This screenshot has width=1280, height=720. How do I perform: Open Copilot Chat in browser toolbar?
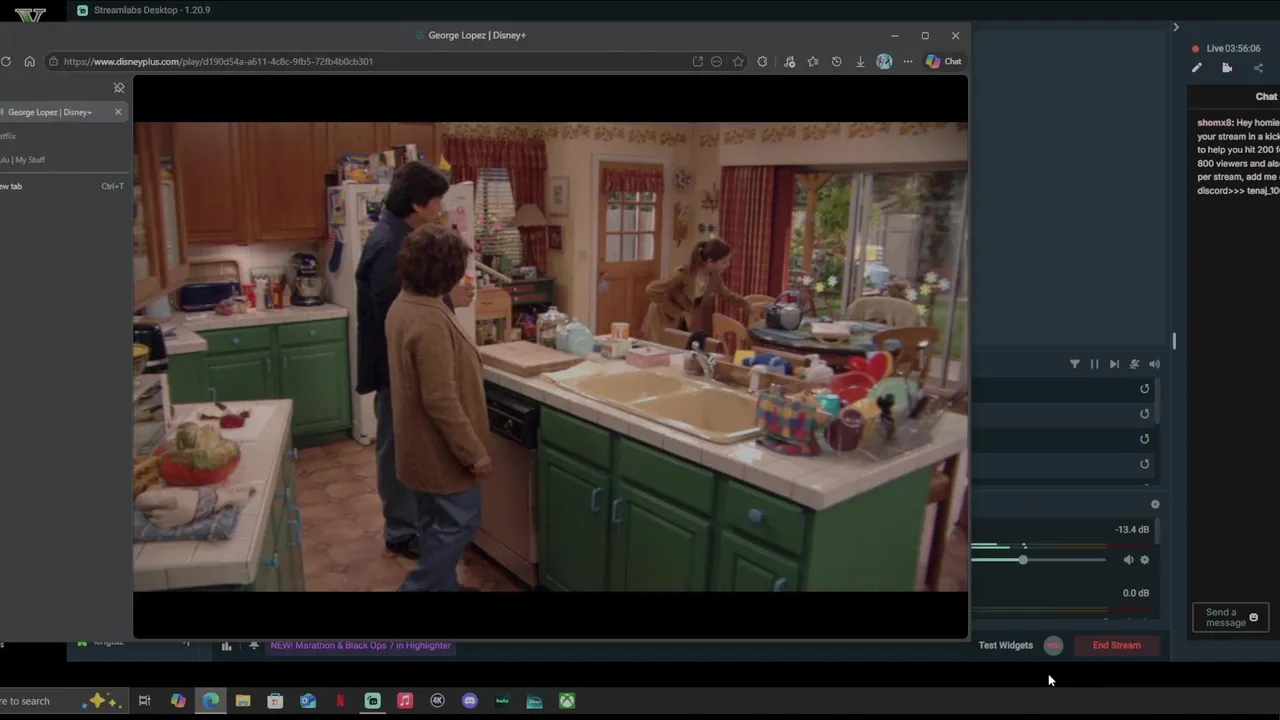pos(943,61)
